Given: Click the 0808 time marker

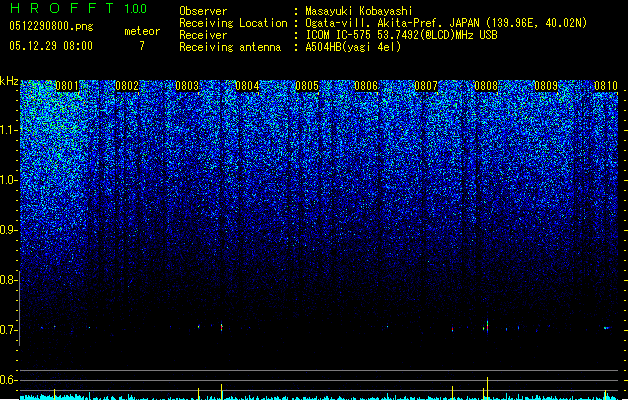Looking at the screenshot, I should click(486, 86).
